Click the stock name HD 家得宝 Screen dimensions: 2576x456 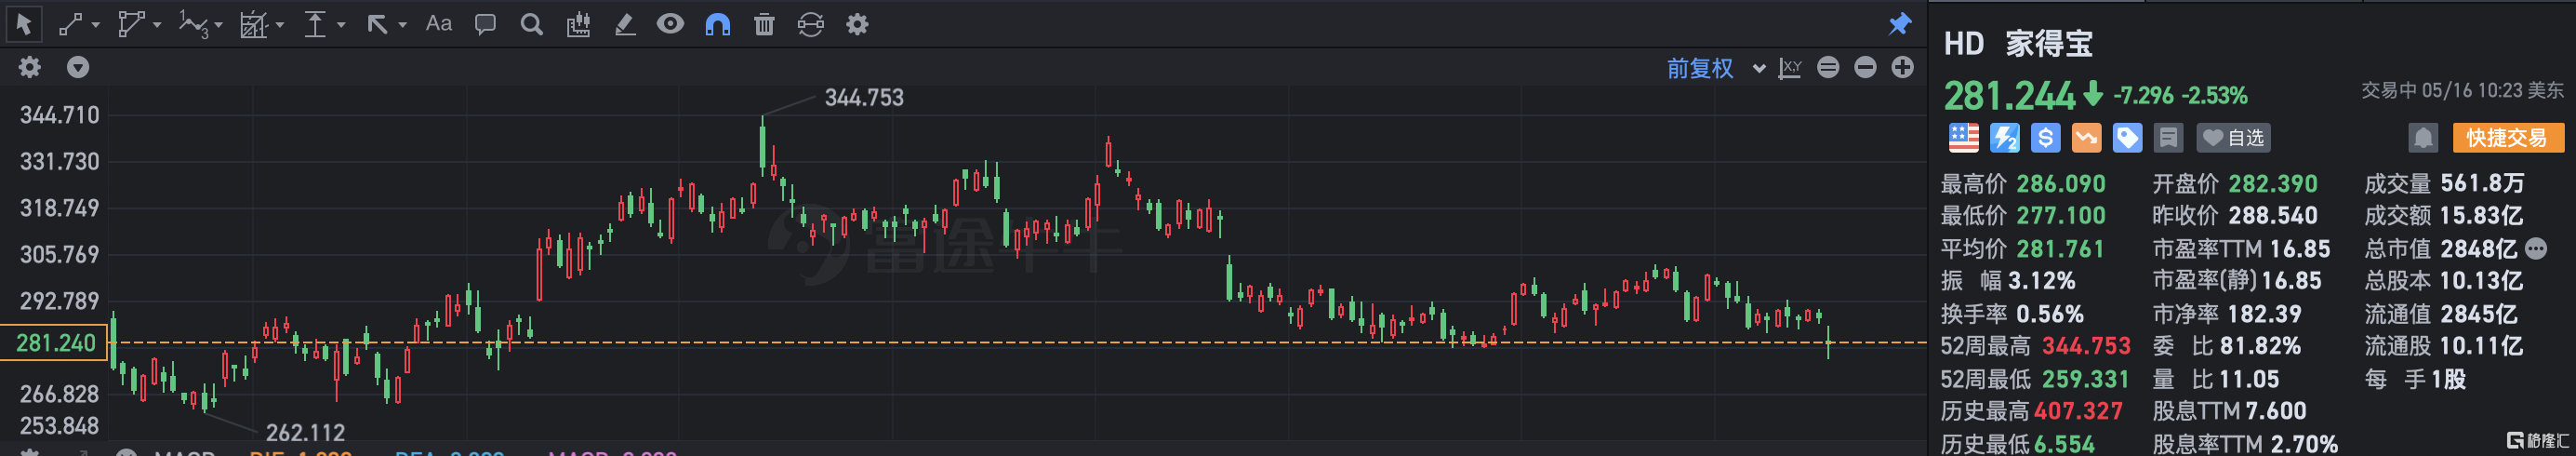pyautogui.click(x=2017, y=43)
